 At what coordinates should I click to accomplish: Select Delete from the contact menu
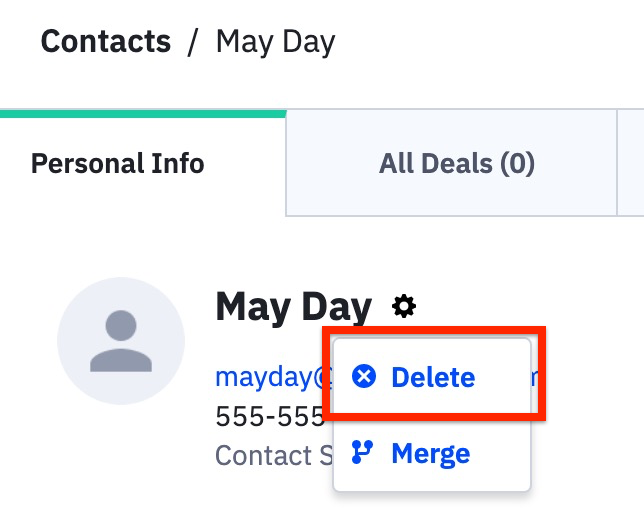(432, 377)
